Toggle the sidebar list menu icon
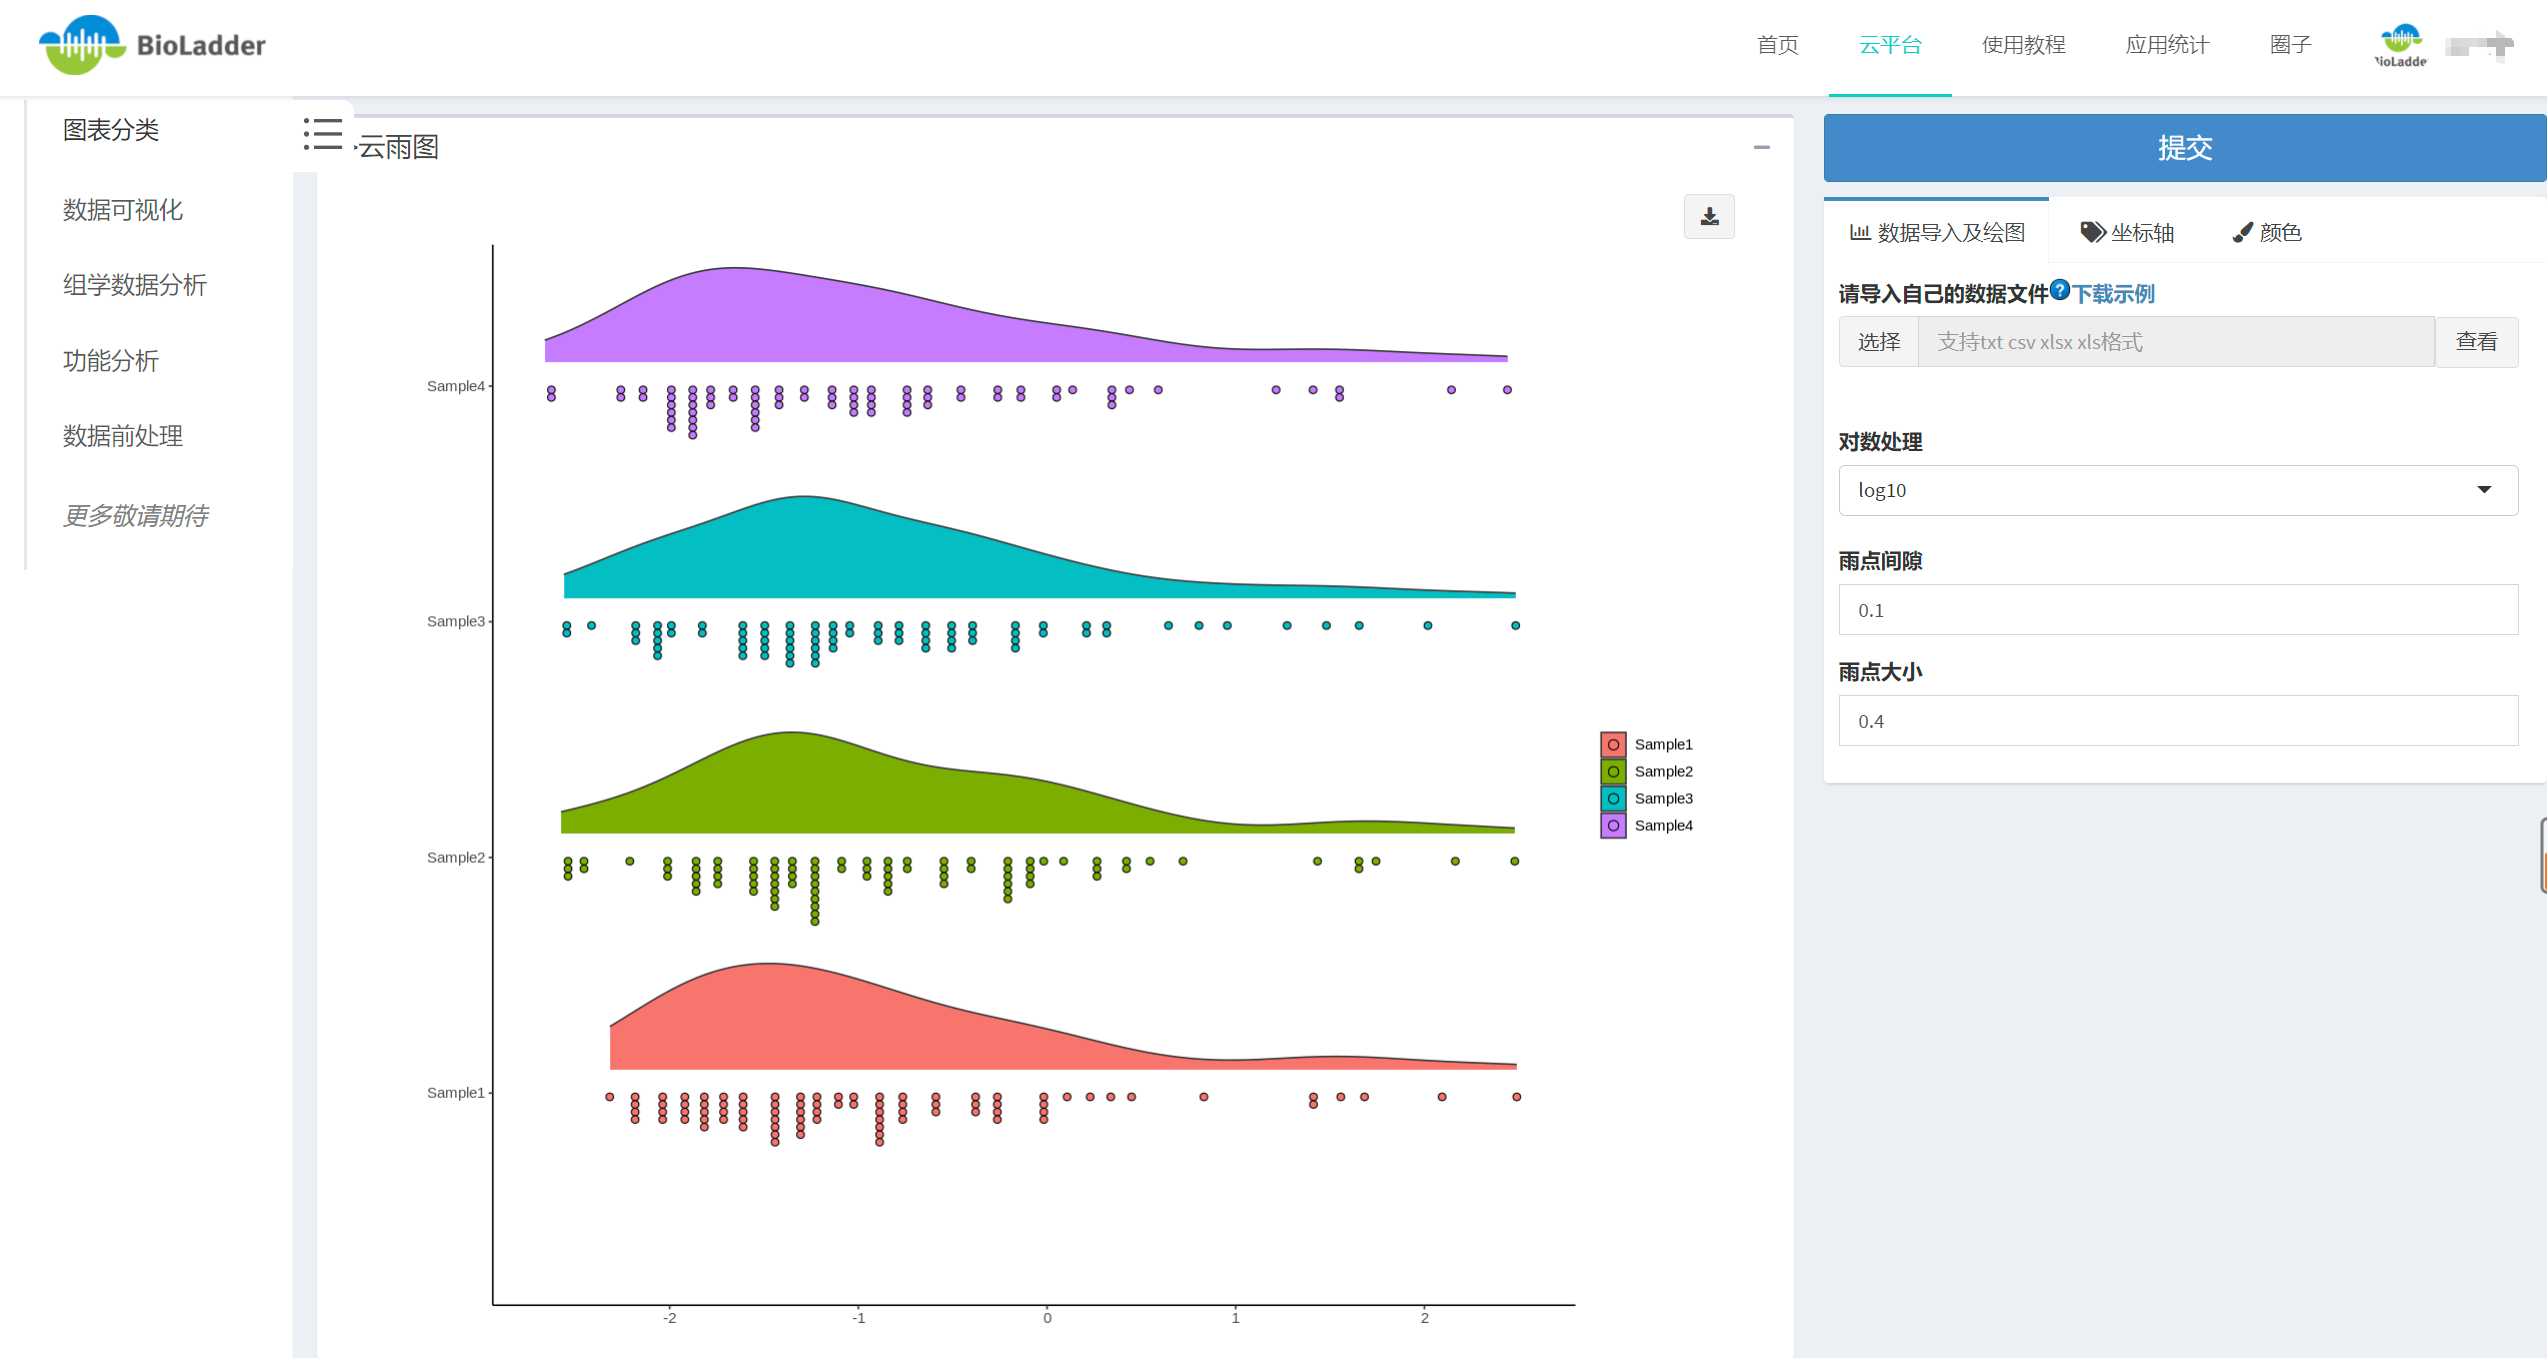 [323, 134]
